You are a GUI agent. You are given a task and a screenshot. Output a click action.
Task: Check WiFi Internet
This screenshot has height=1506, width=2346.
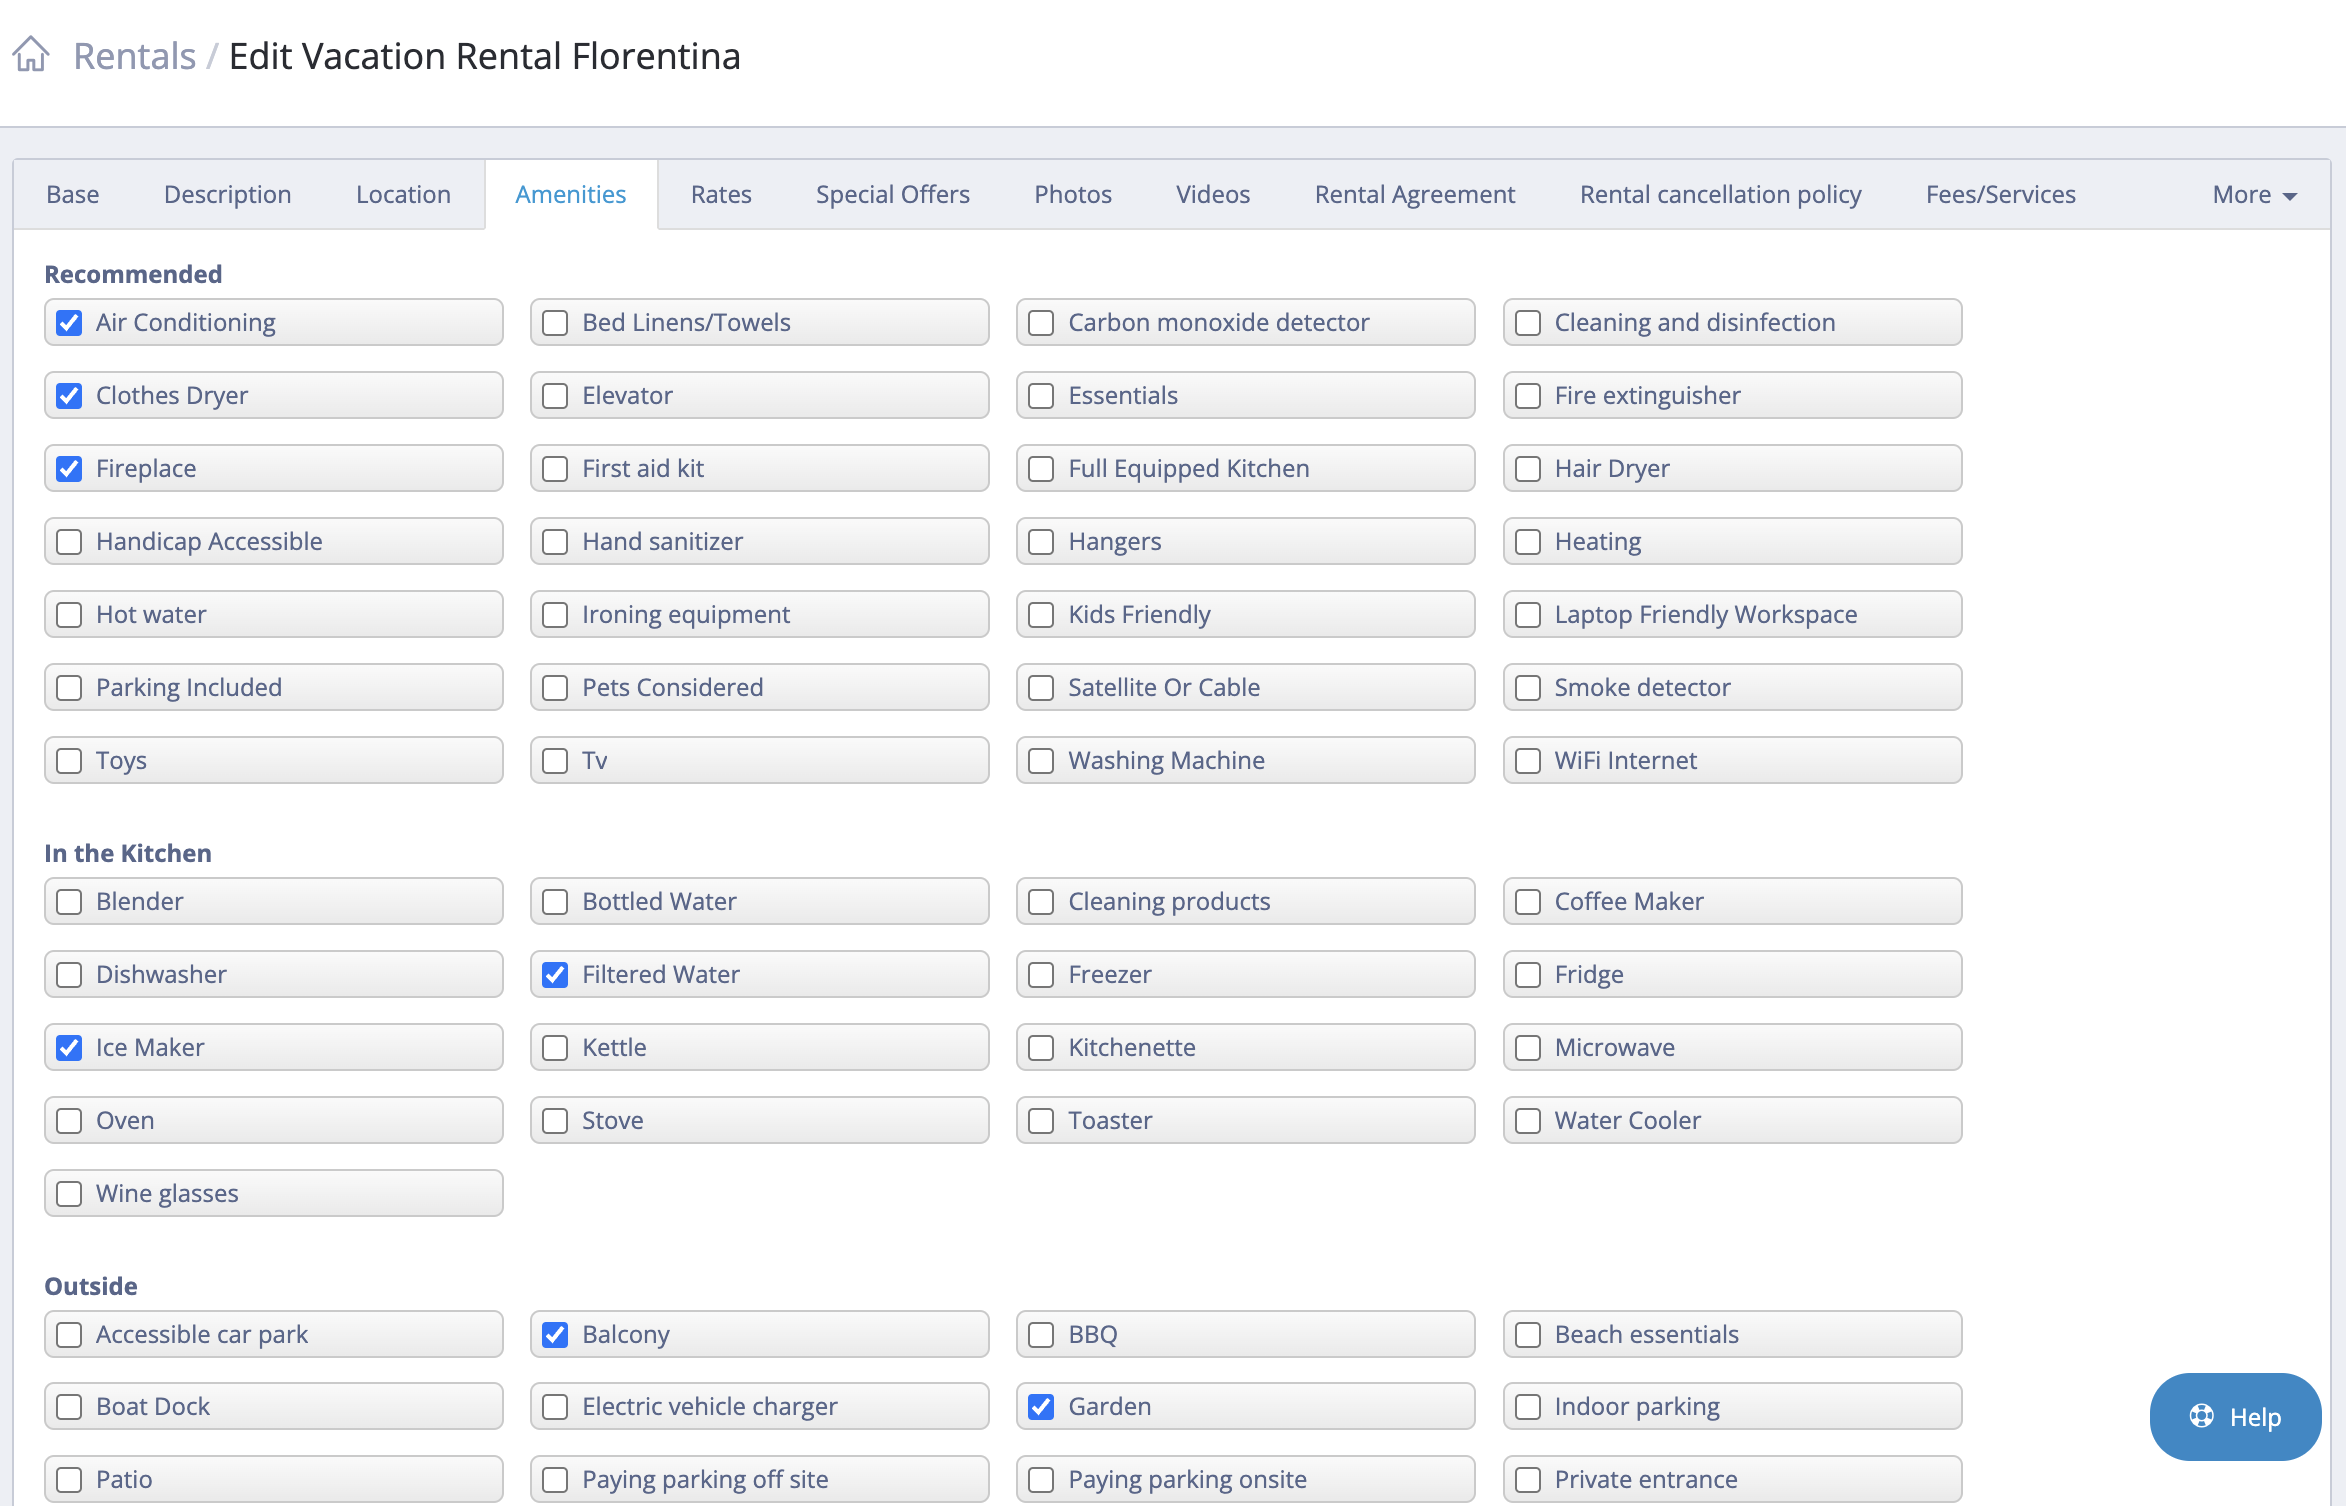click(1528, 761)
